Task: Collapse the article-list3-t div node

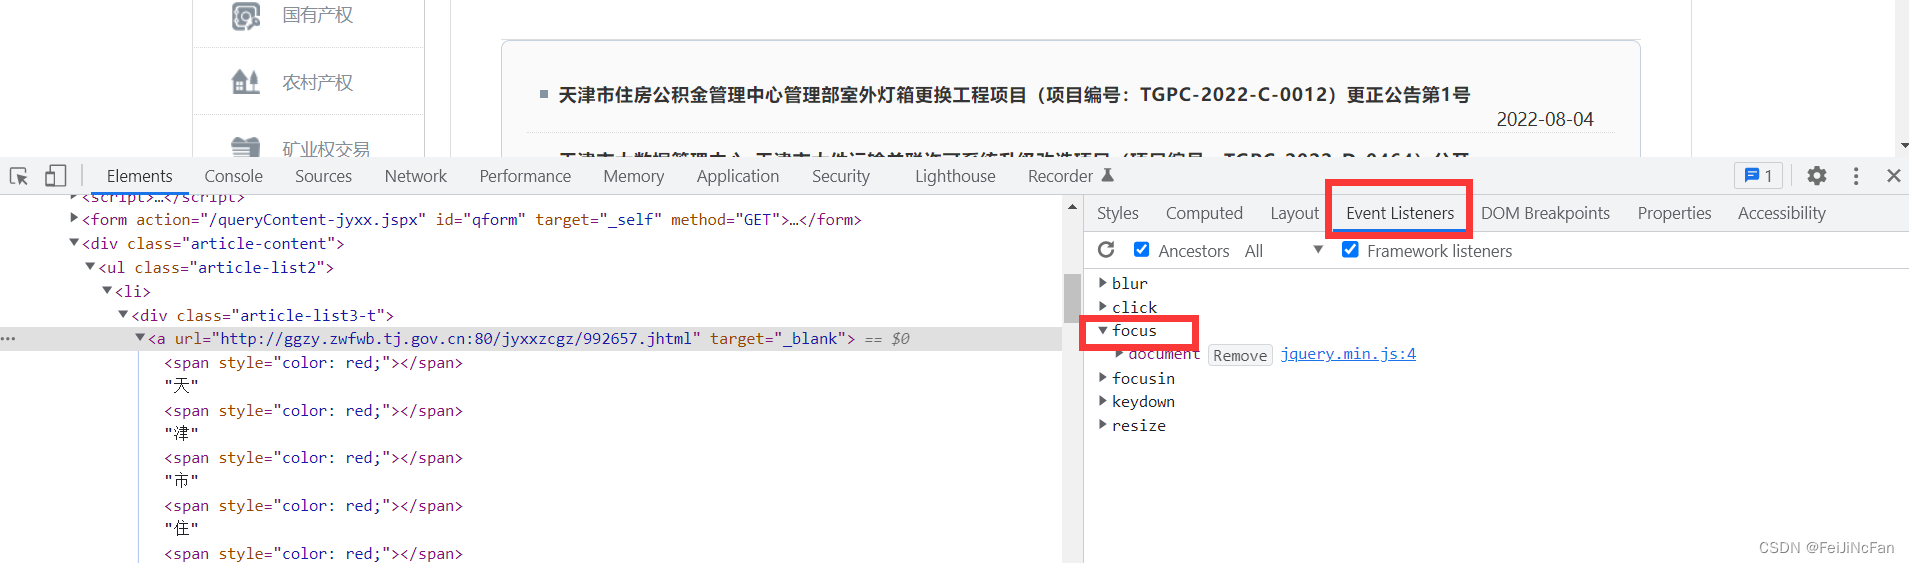Action: (x=123, y=314)
